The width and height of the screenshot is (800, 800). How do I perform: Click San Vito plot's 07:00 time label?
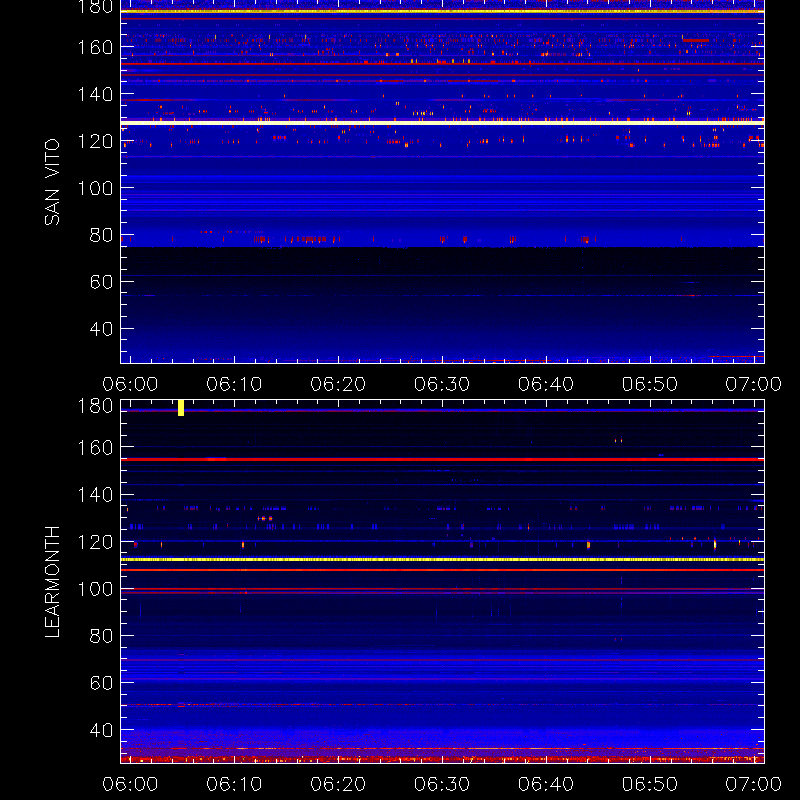coord(754,384)
